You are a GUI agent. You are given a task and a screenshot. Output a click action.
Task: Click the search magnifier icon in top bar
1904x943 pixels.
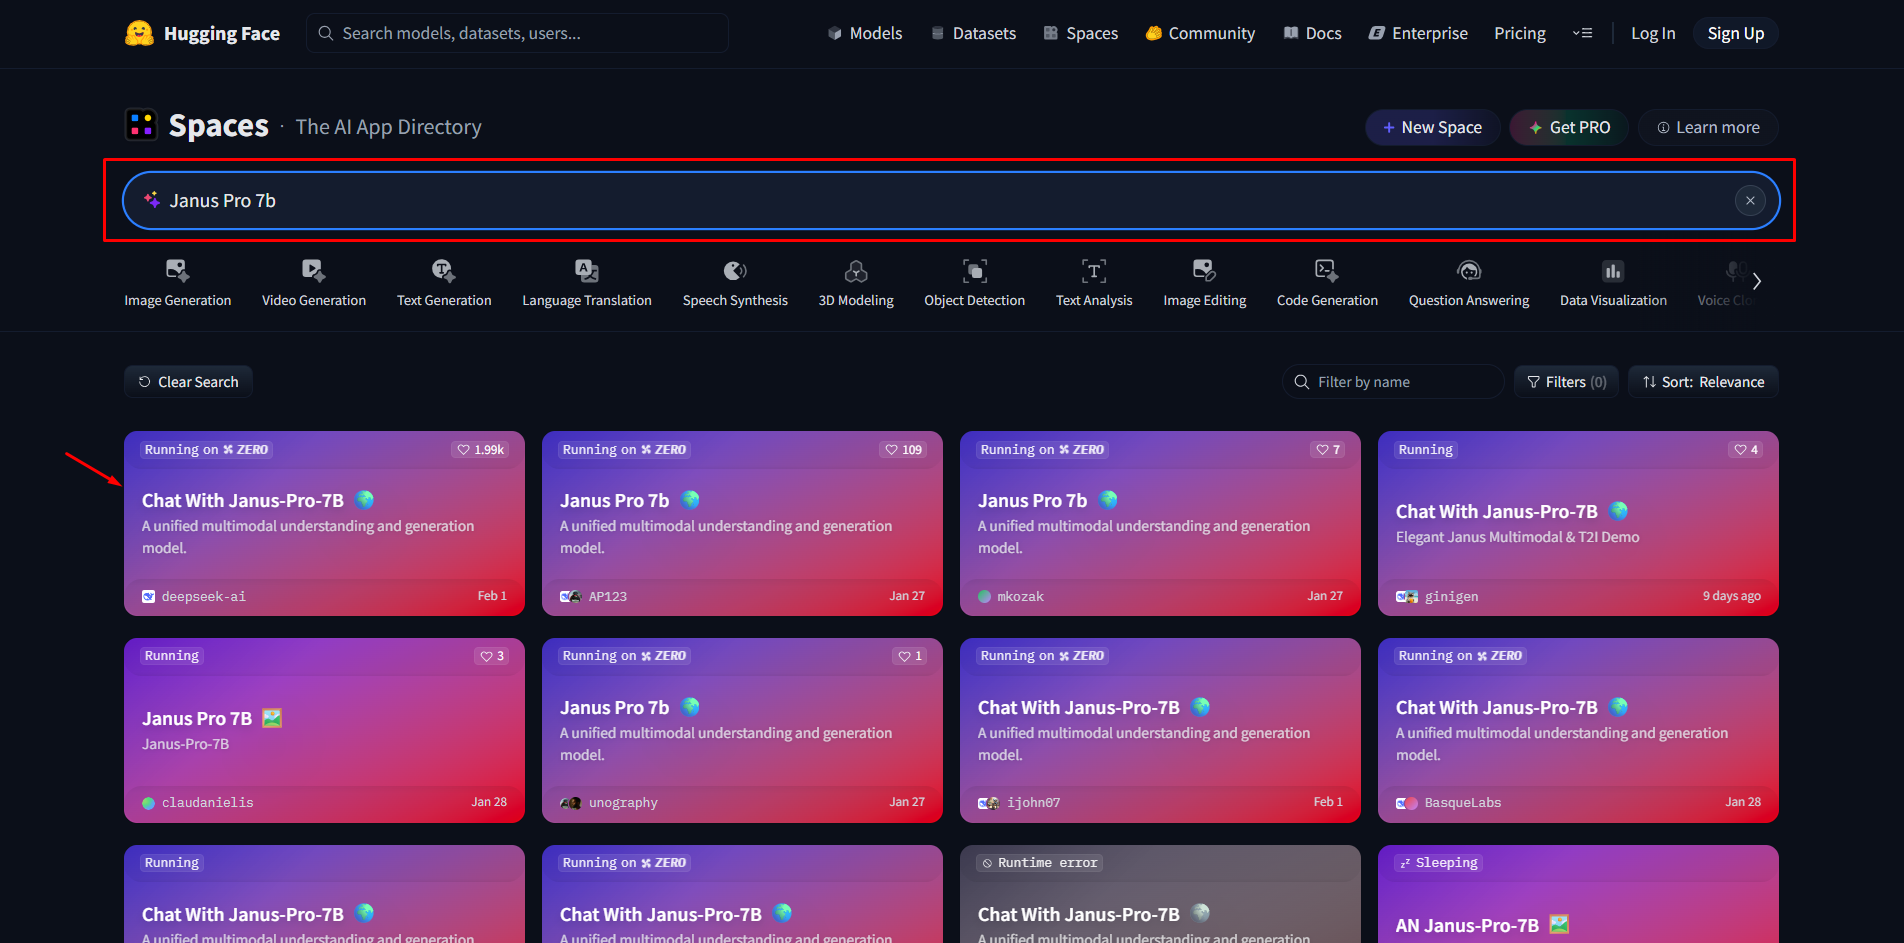[325, 33]
